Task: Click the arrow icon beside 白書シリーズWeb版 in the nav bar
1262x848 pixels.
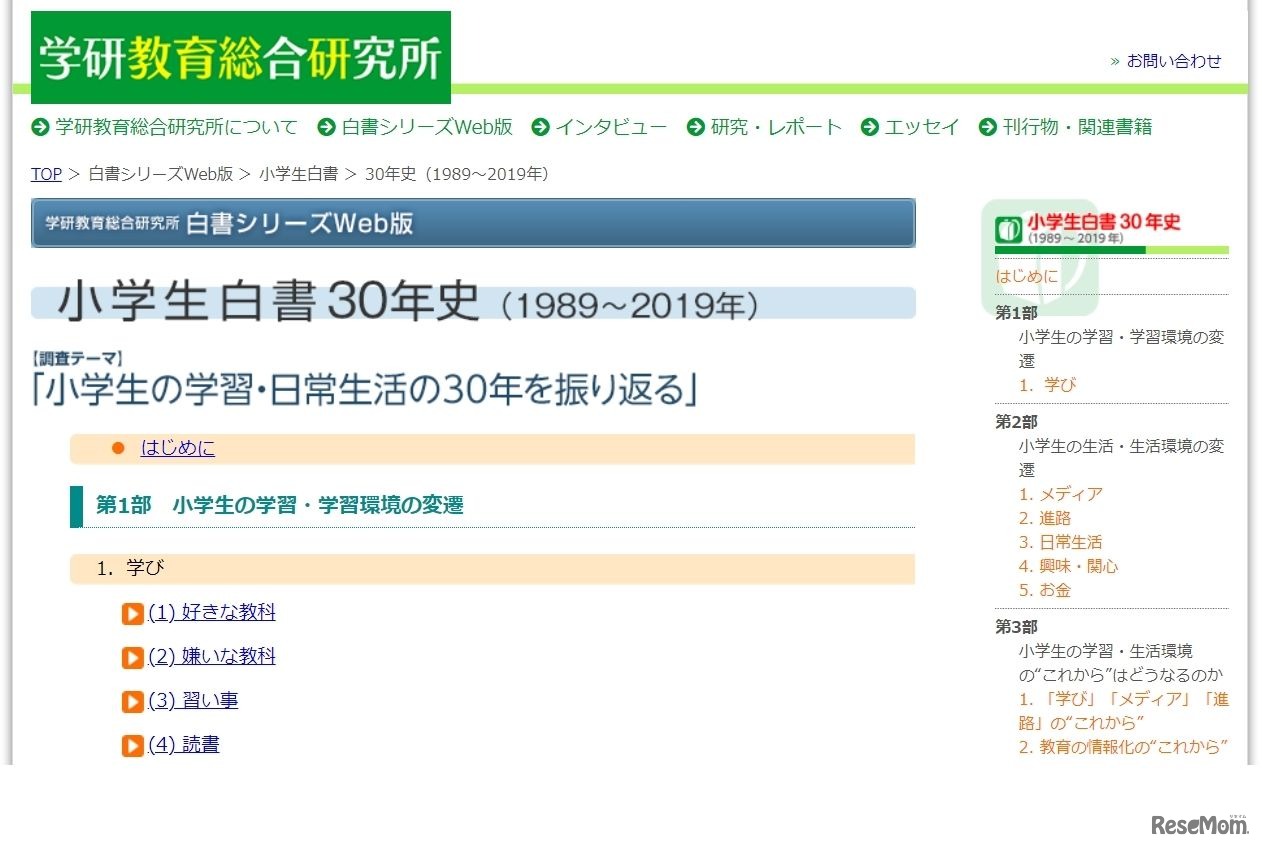Action: tap(326, 127)
